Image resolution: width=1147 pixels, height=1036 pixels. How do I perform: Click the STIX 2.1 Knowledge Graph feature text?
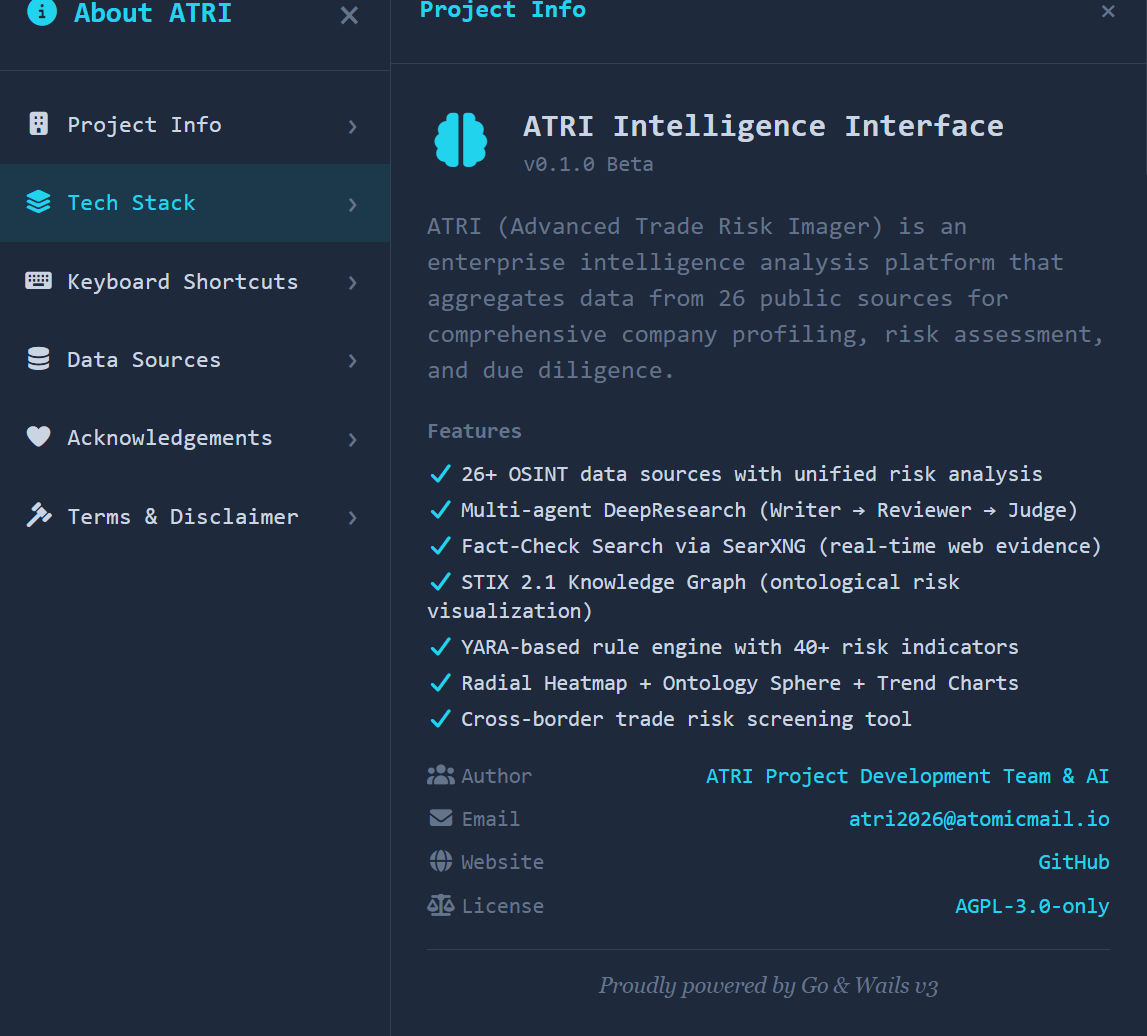click(x=693, y=596)
